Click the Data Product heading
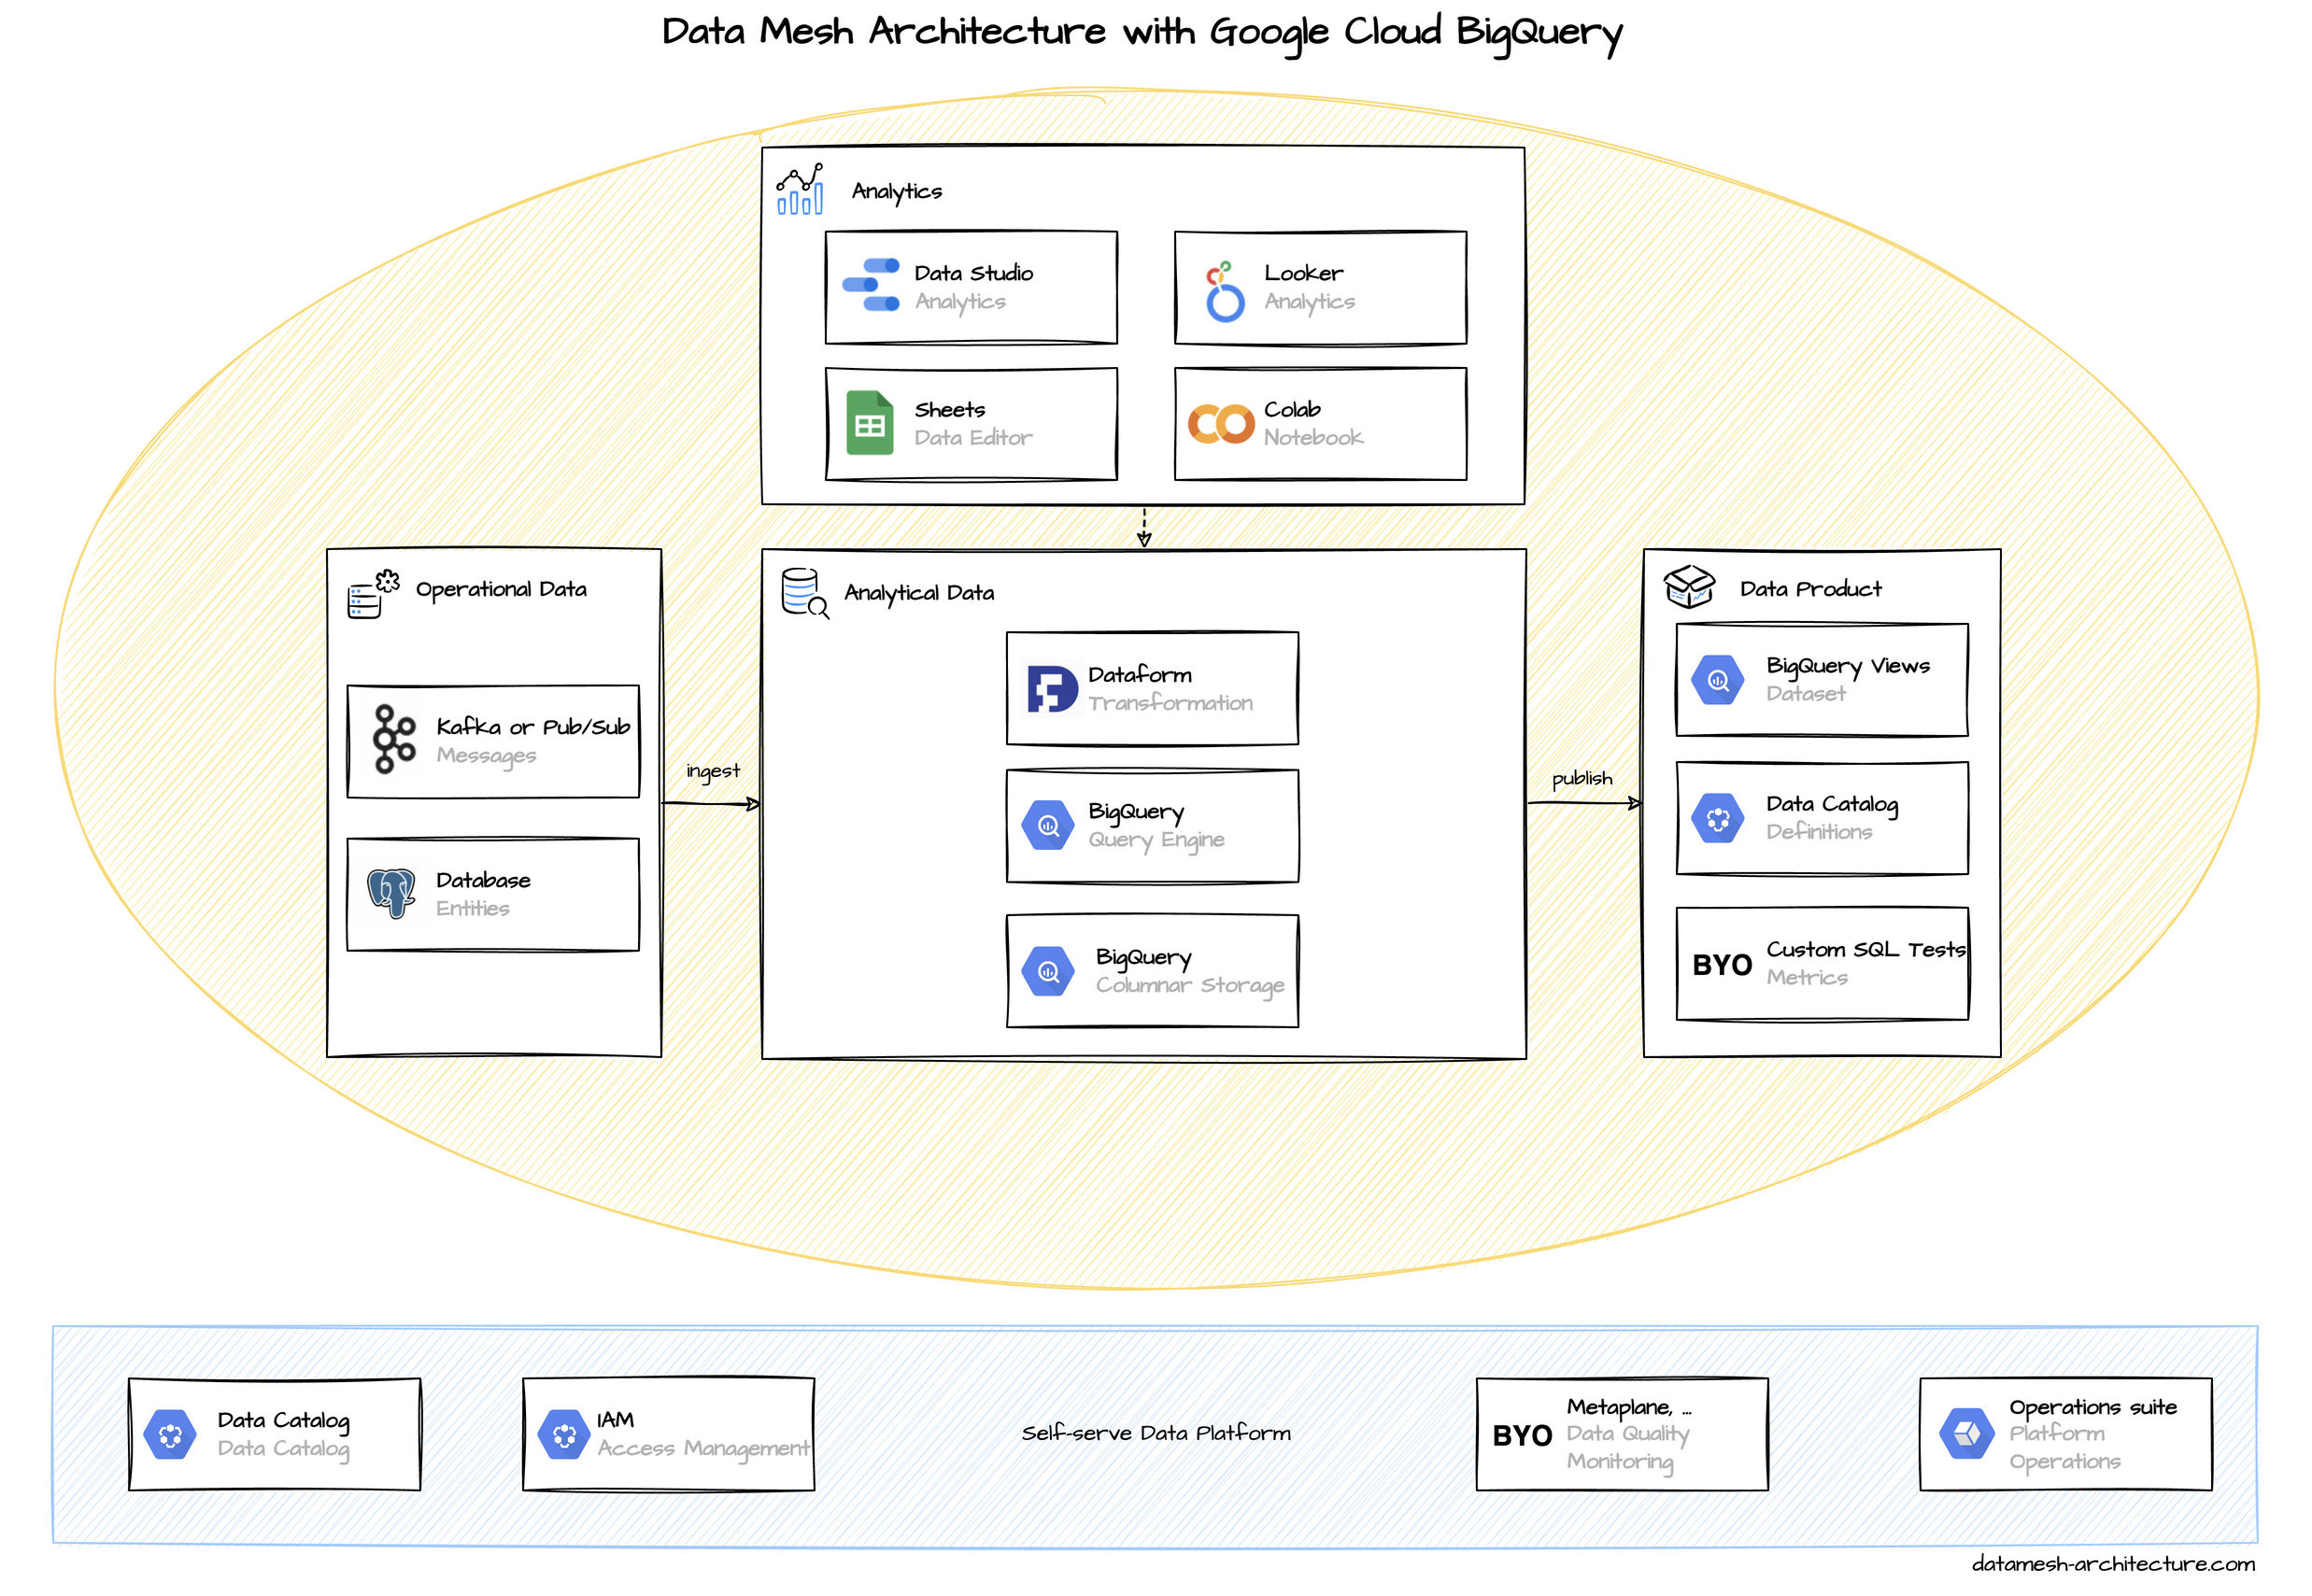This screenshot has width=2312, height=1596. (1810, 589)
